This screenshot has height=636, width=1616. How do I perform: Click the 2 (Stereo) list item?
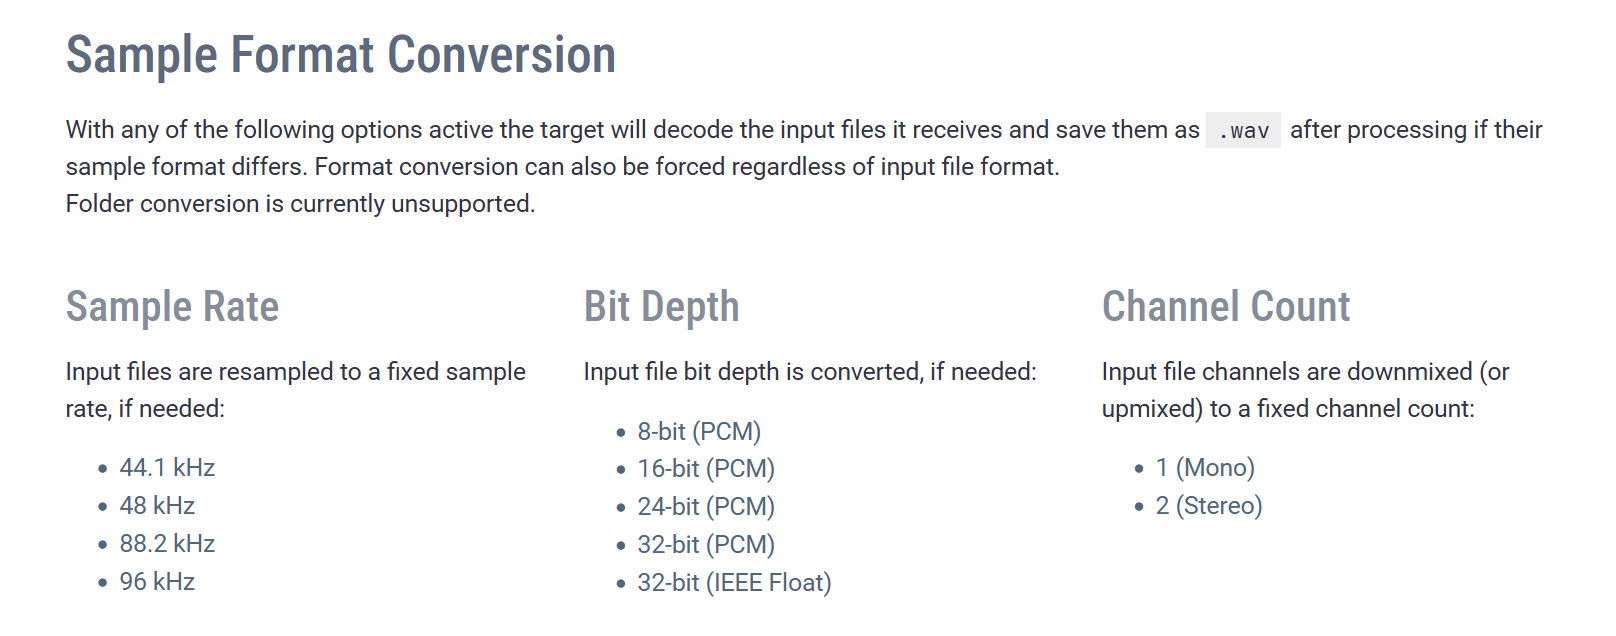click(1209, 506)
